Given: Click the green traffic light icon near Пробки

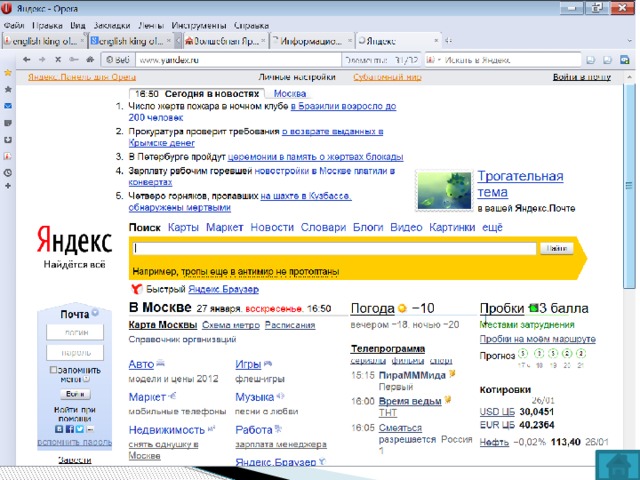Looking at the screenshot, I should click(533, 307).
